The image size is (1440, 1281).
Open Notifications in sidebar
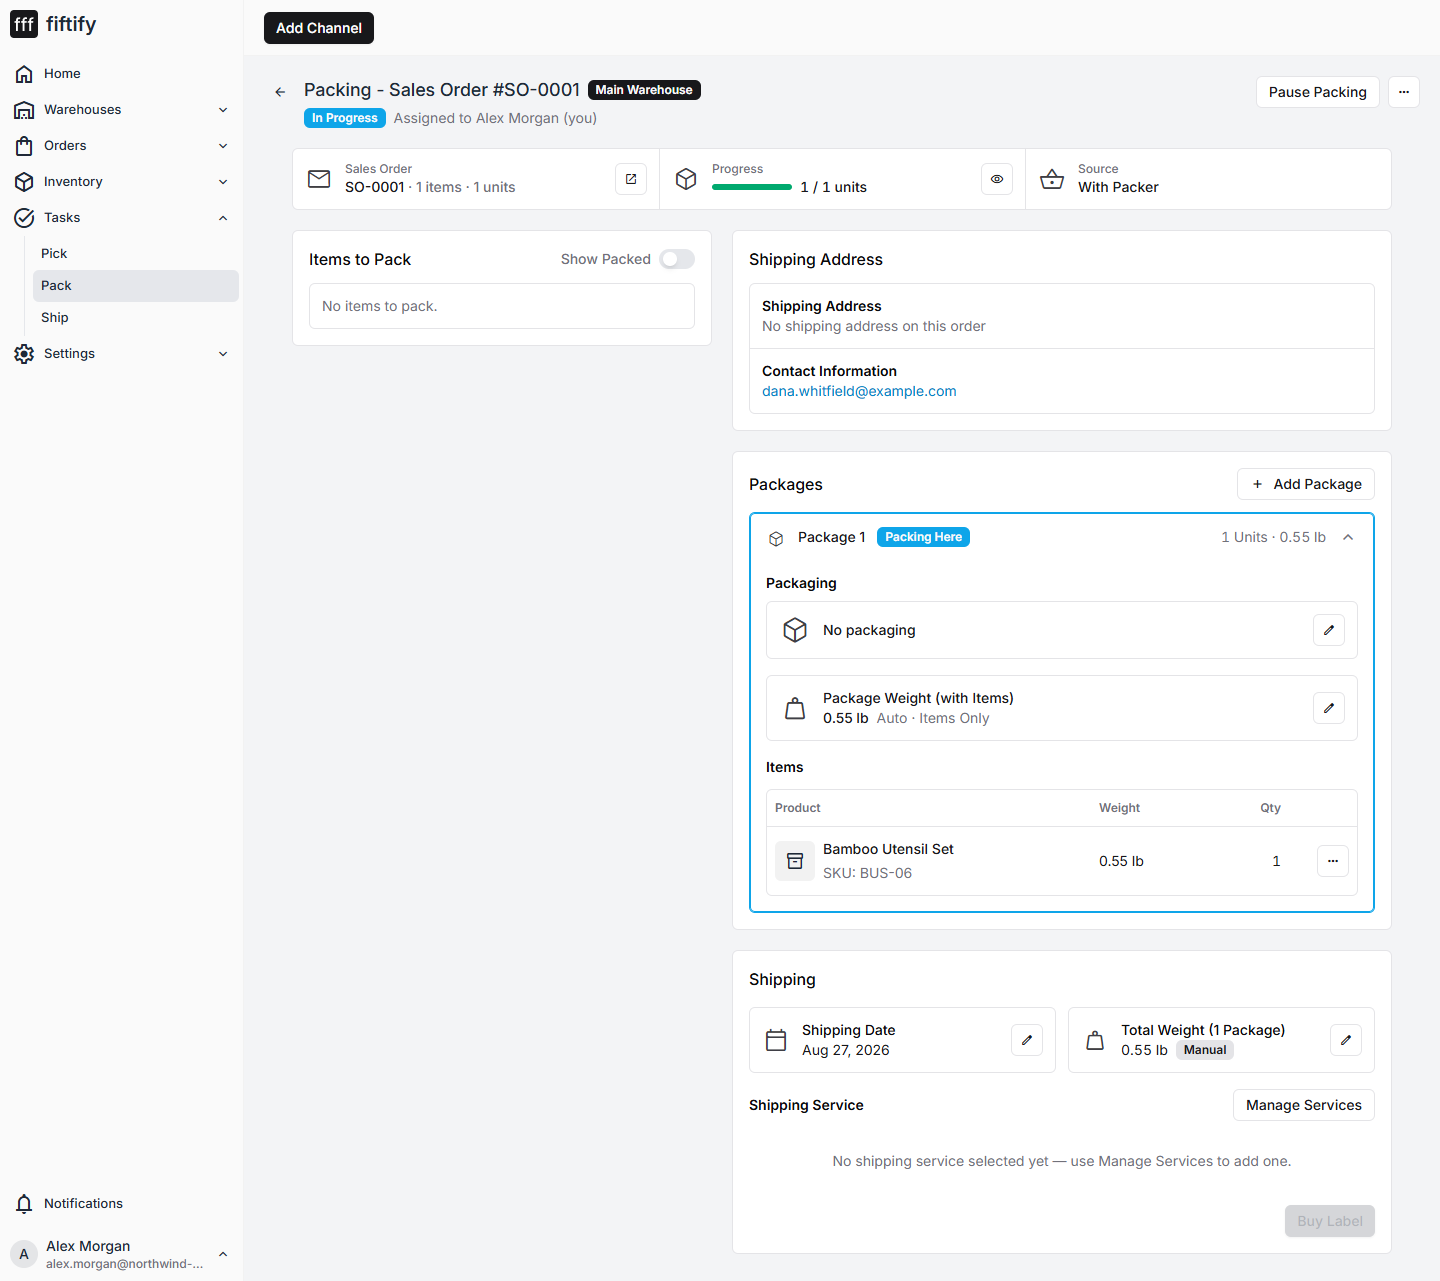122,1204
